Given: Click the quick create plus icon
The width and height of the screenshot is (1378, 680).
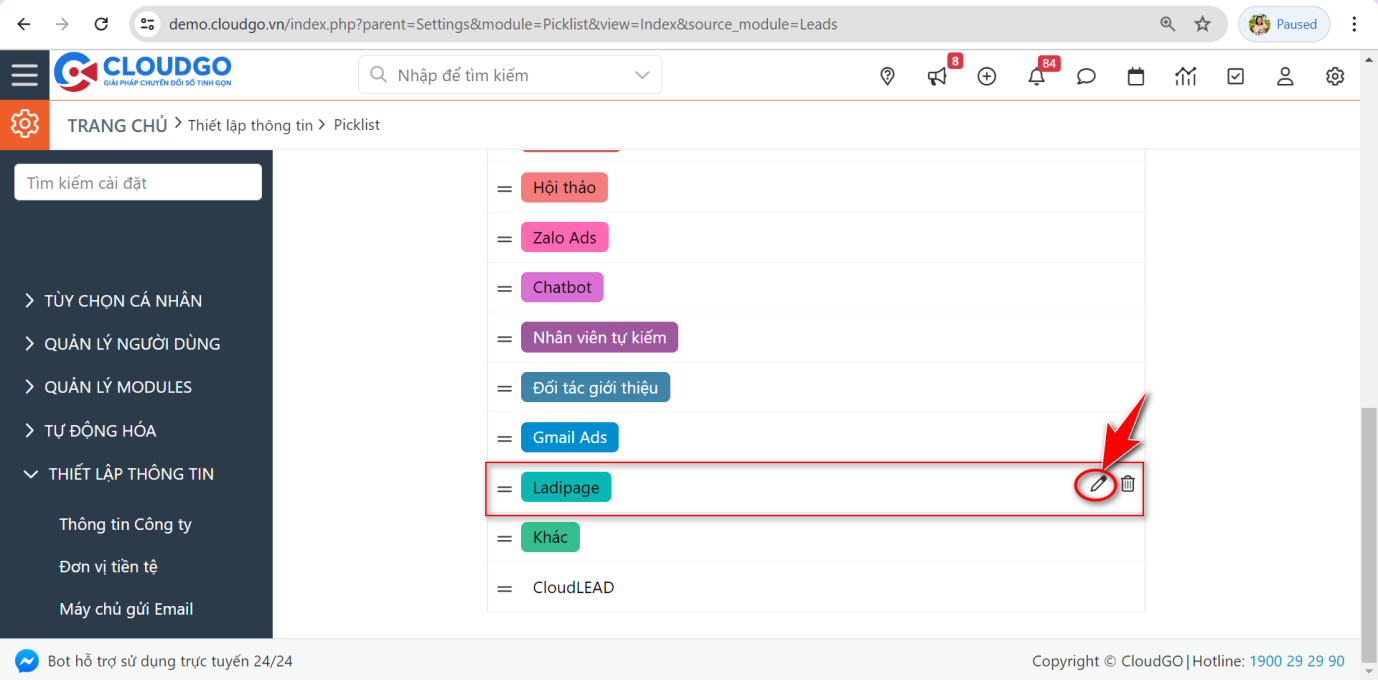Looking at the screenshot, I should point(987,77).
